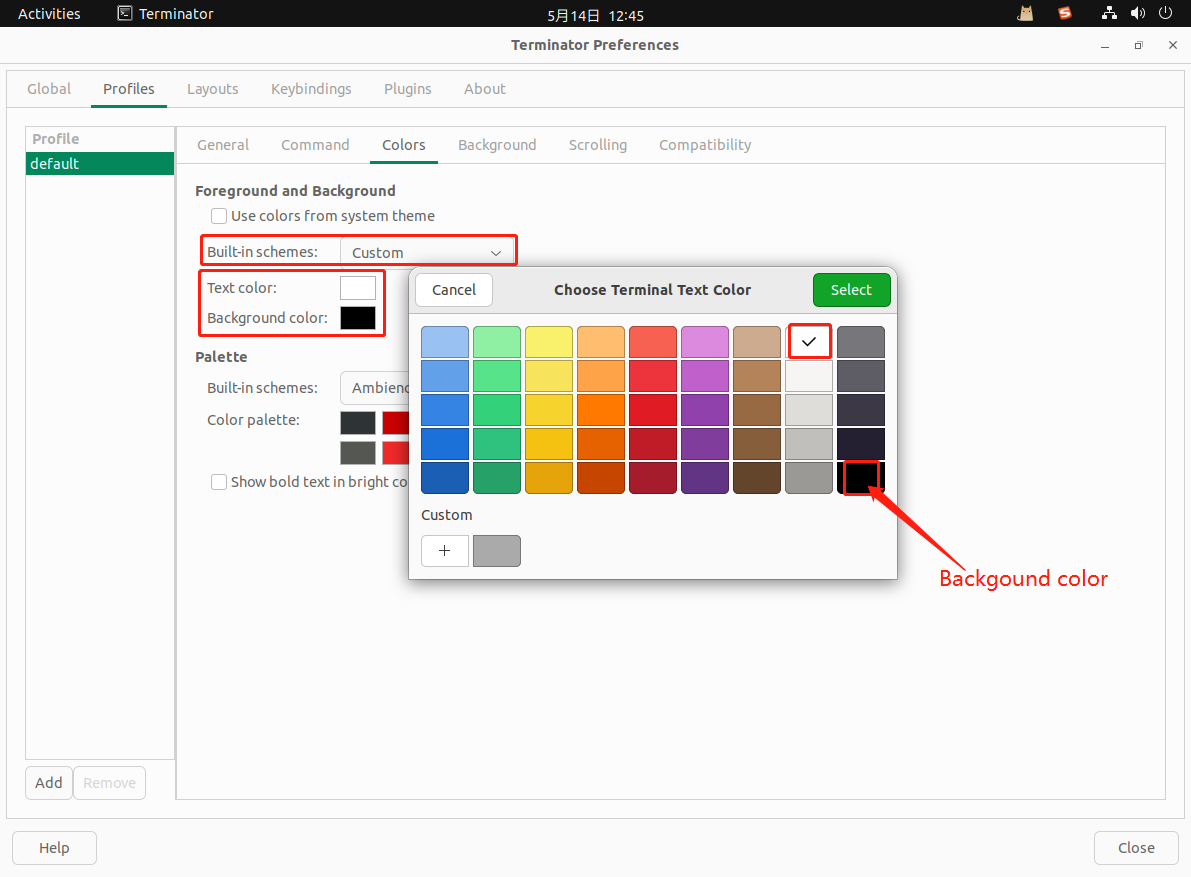Choose the lightest brown swatch
This screenshot has width=1191, height=877.
coord(757,342)
